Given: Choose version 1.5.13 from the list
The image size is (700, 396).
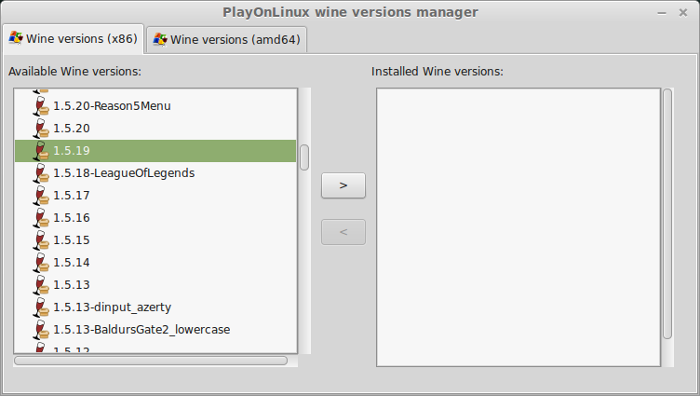Looking at the screenshot, I should tap(155, 285).
